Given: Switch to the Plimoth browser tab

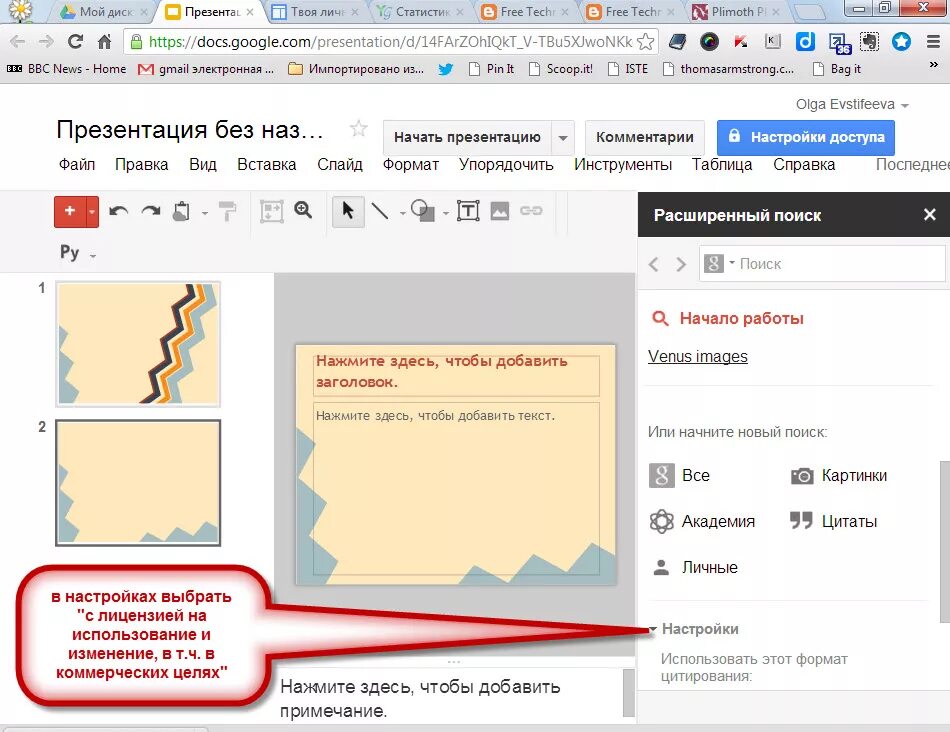Looking at the screenshot, I should (736, 12).
